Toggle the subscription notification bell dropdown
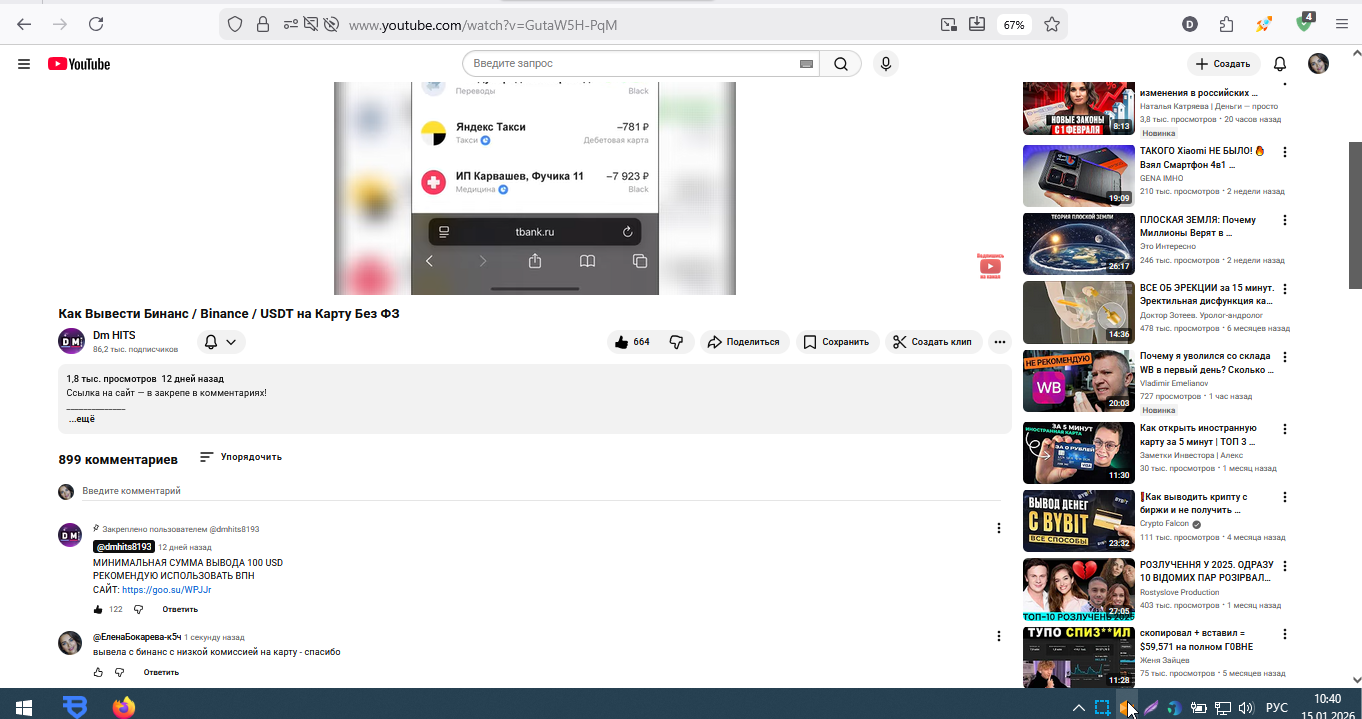 pos(220,342)
